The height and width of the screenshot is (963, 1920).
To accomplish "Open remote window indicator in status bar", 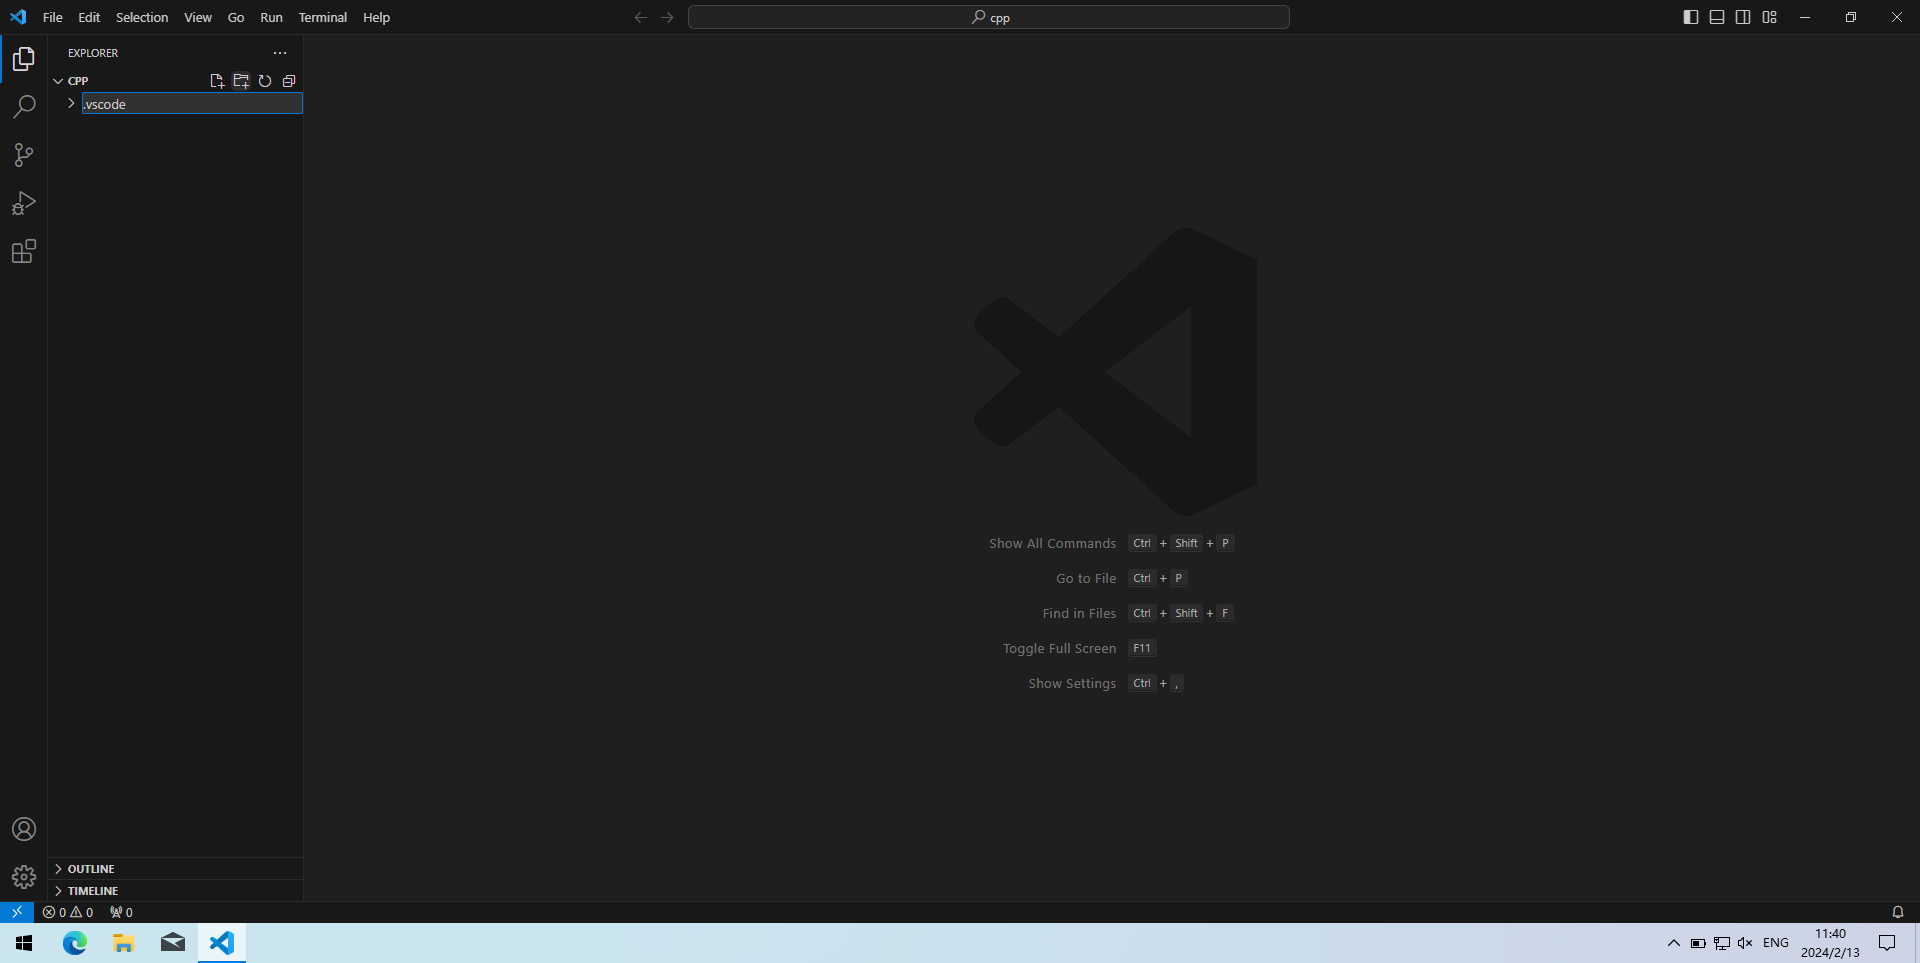I will tap(17, 912).
